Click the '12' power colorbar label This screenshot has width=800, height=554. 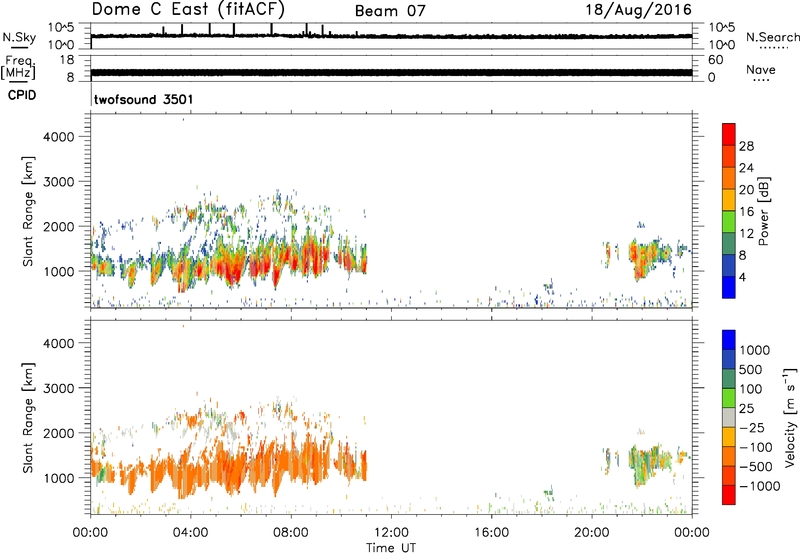coord(746,234)
